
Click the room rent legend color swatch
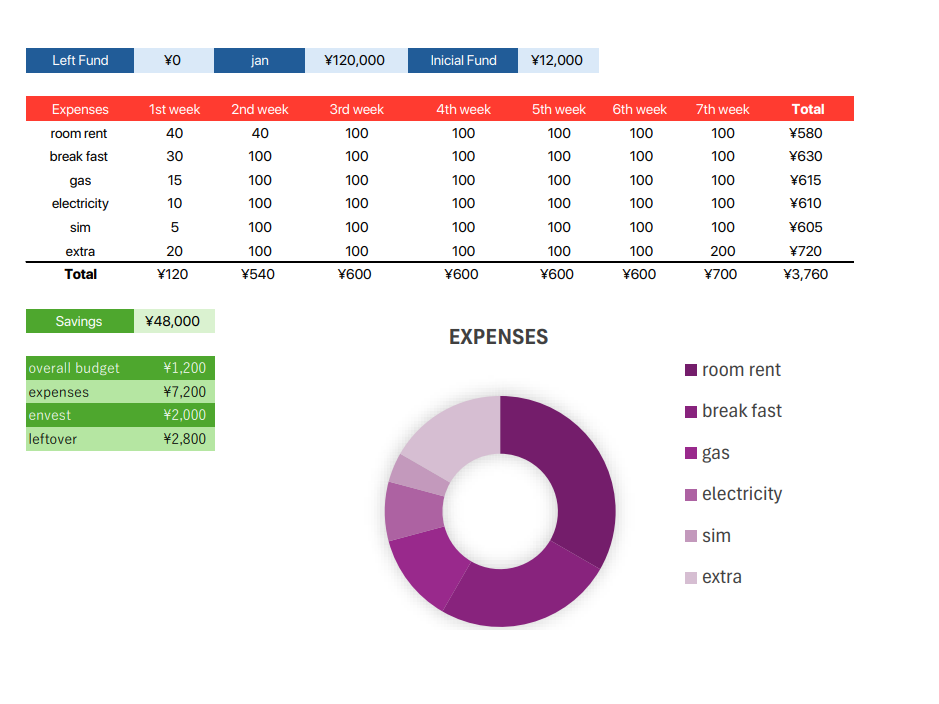click(x=691, y=371)
